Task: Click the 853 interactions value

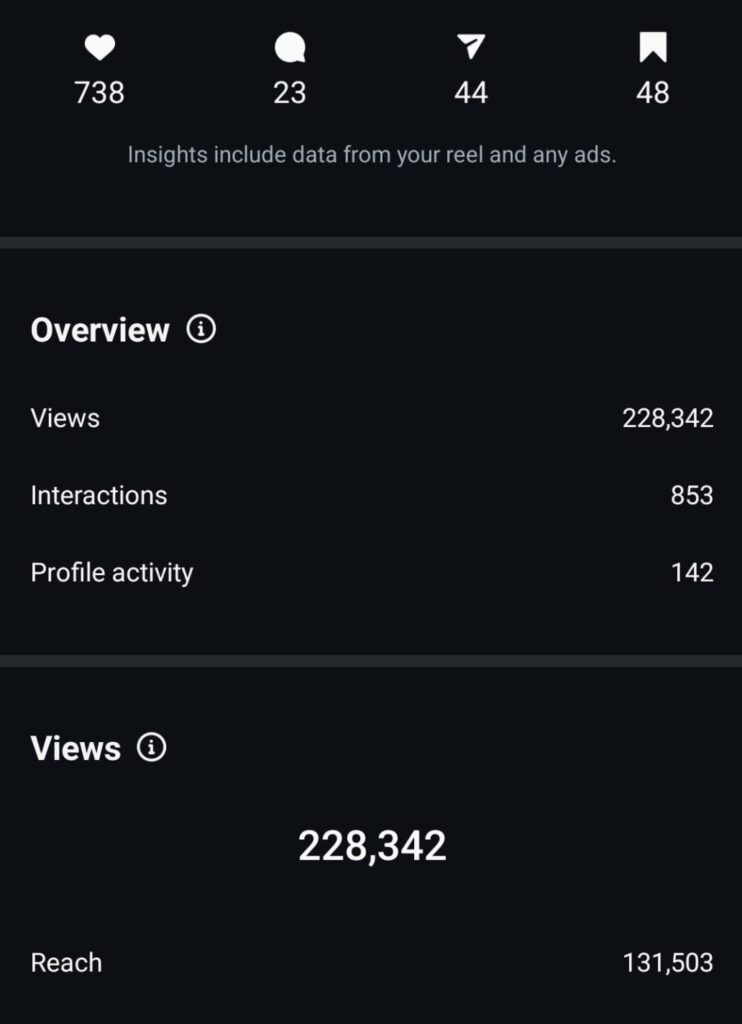Action: point(691,495)
